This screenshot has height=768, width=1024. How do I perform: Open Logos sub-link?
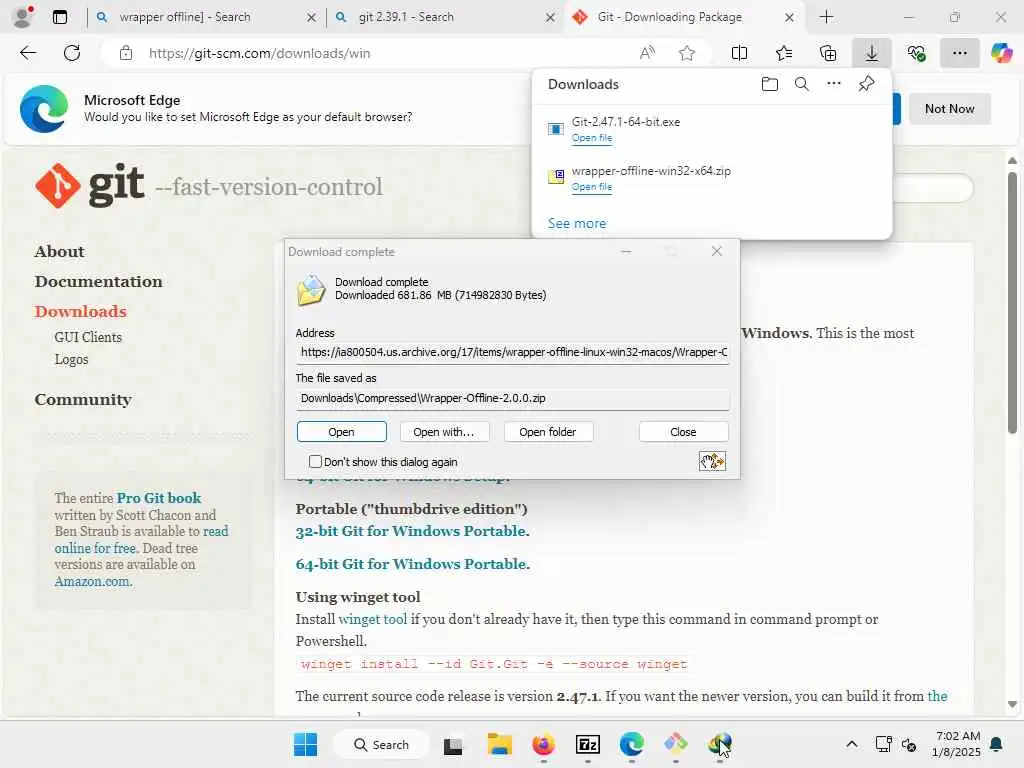click(x=71, y=359)
